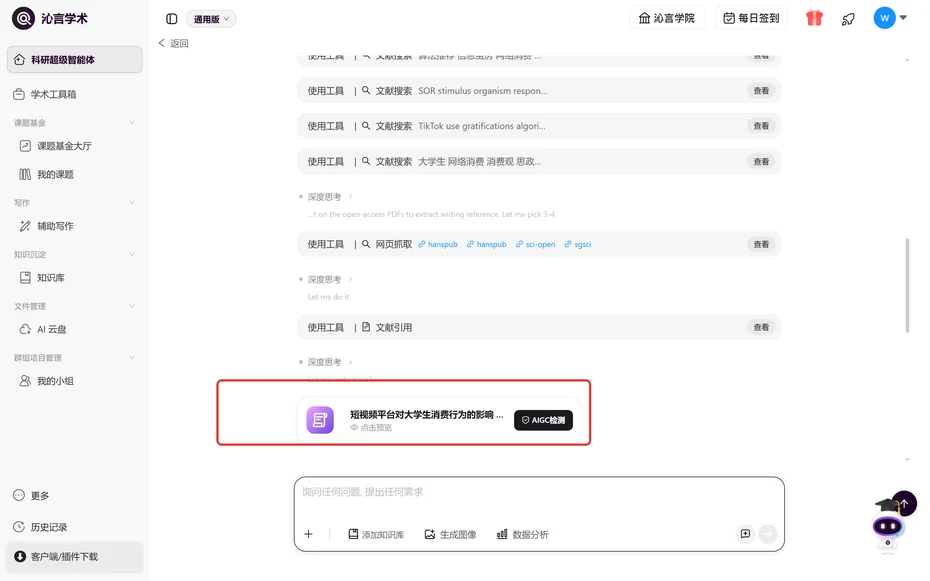
Task: Click the chat vertical scrollbar
Action: point(907,285)
